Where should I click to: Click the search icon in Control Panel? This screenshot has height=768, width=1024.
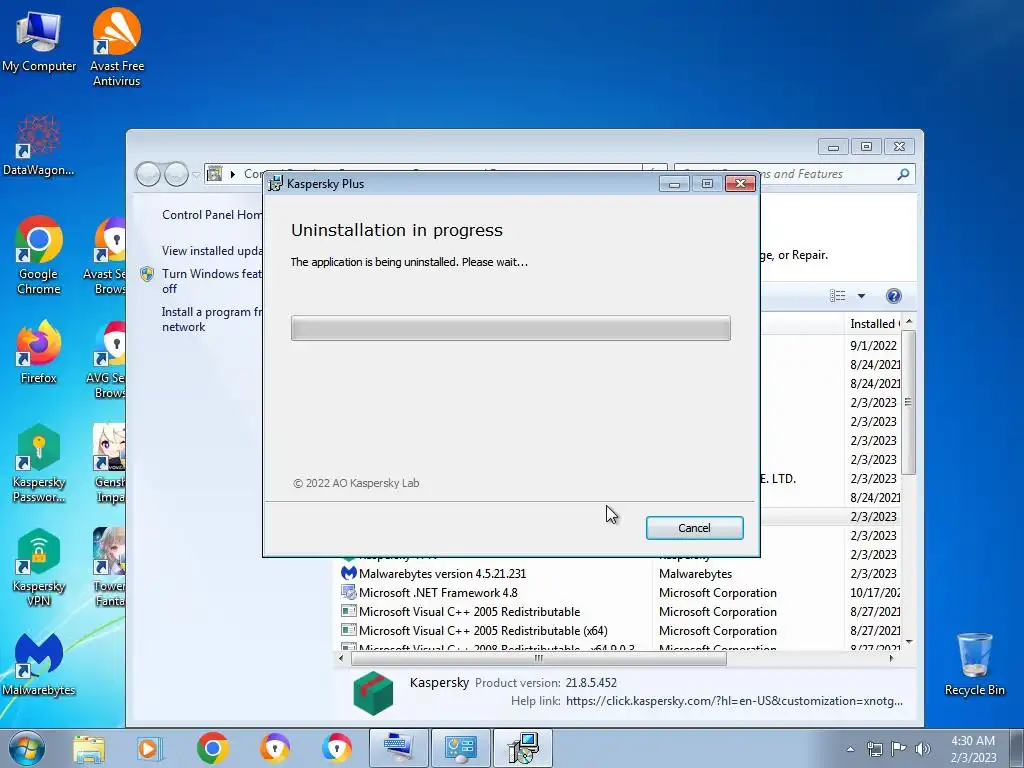click(x=903, y=174)
